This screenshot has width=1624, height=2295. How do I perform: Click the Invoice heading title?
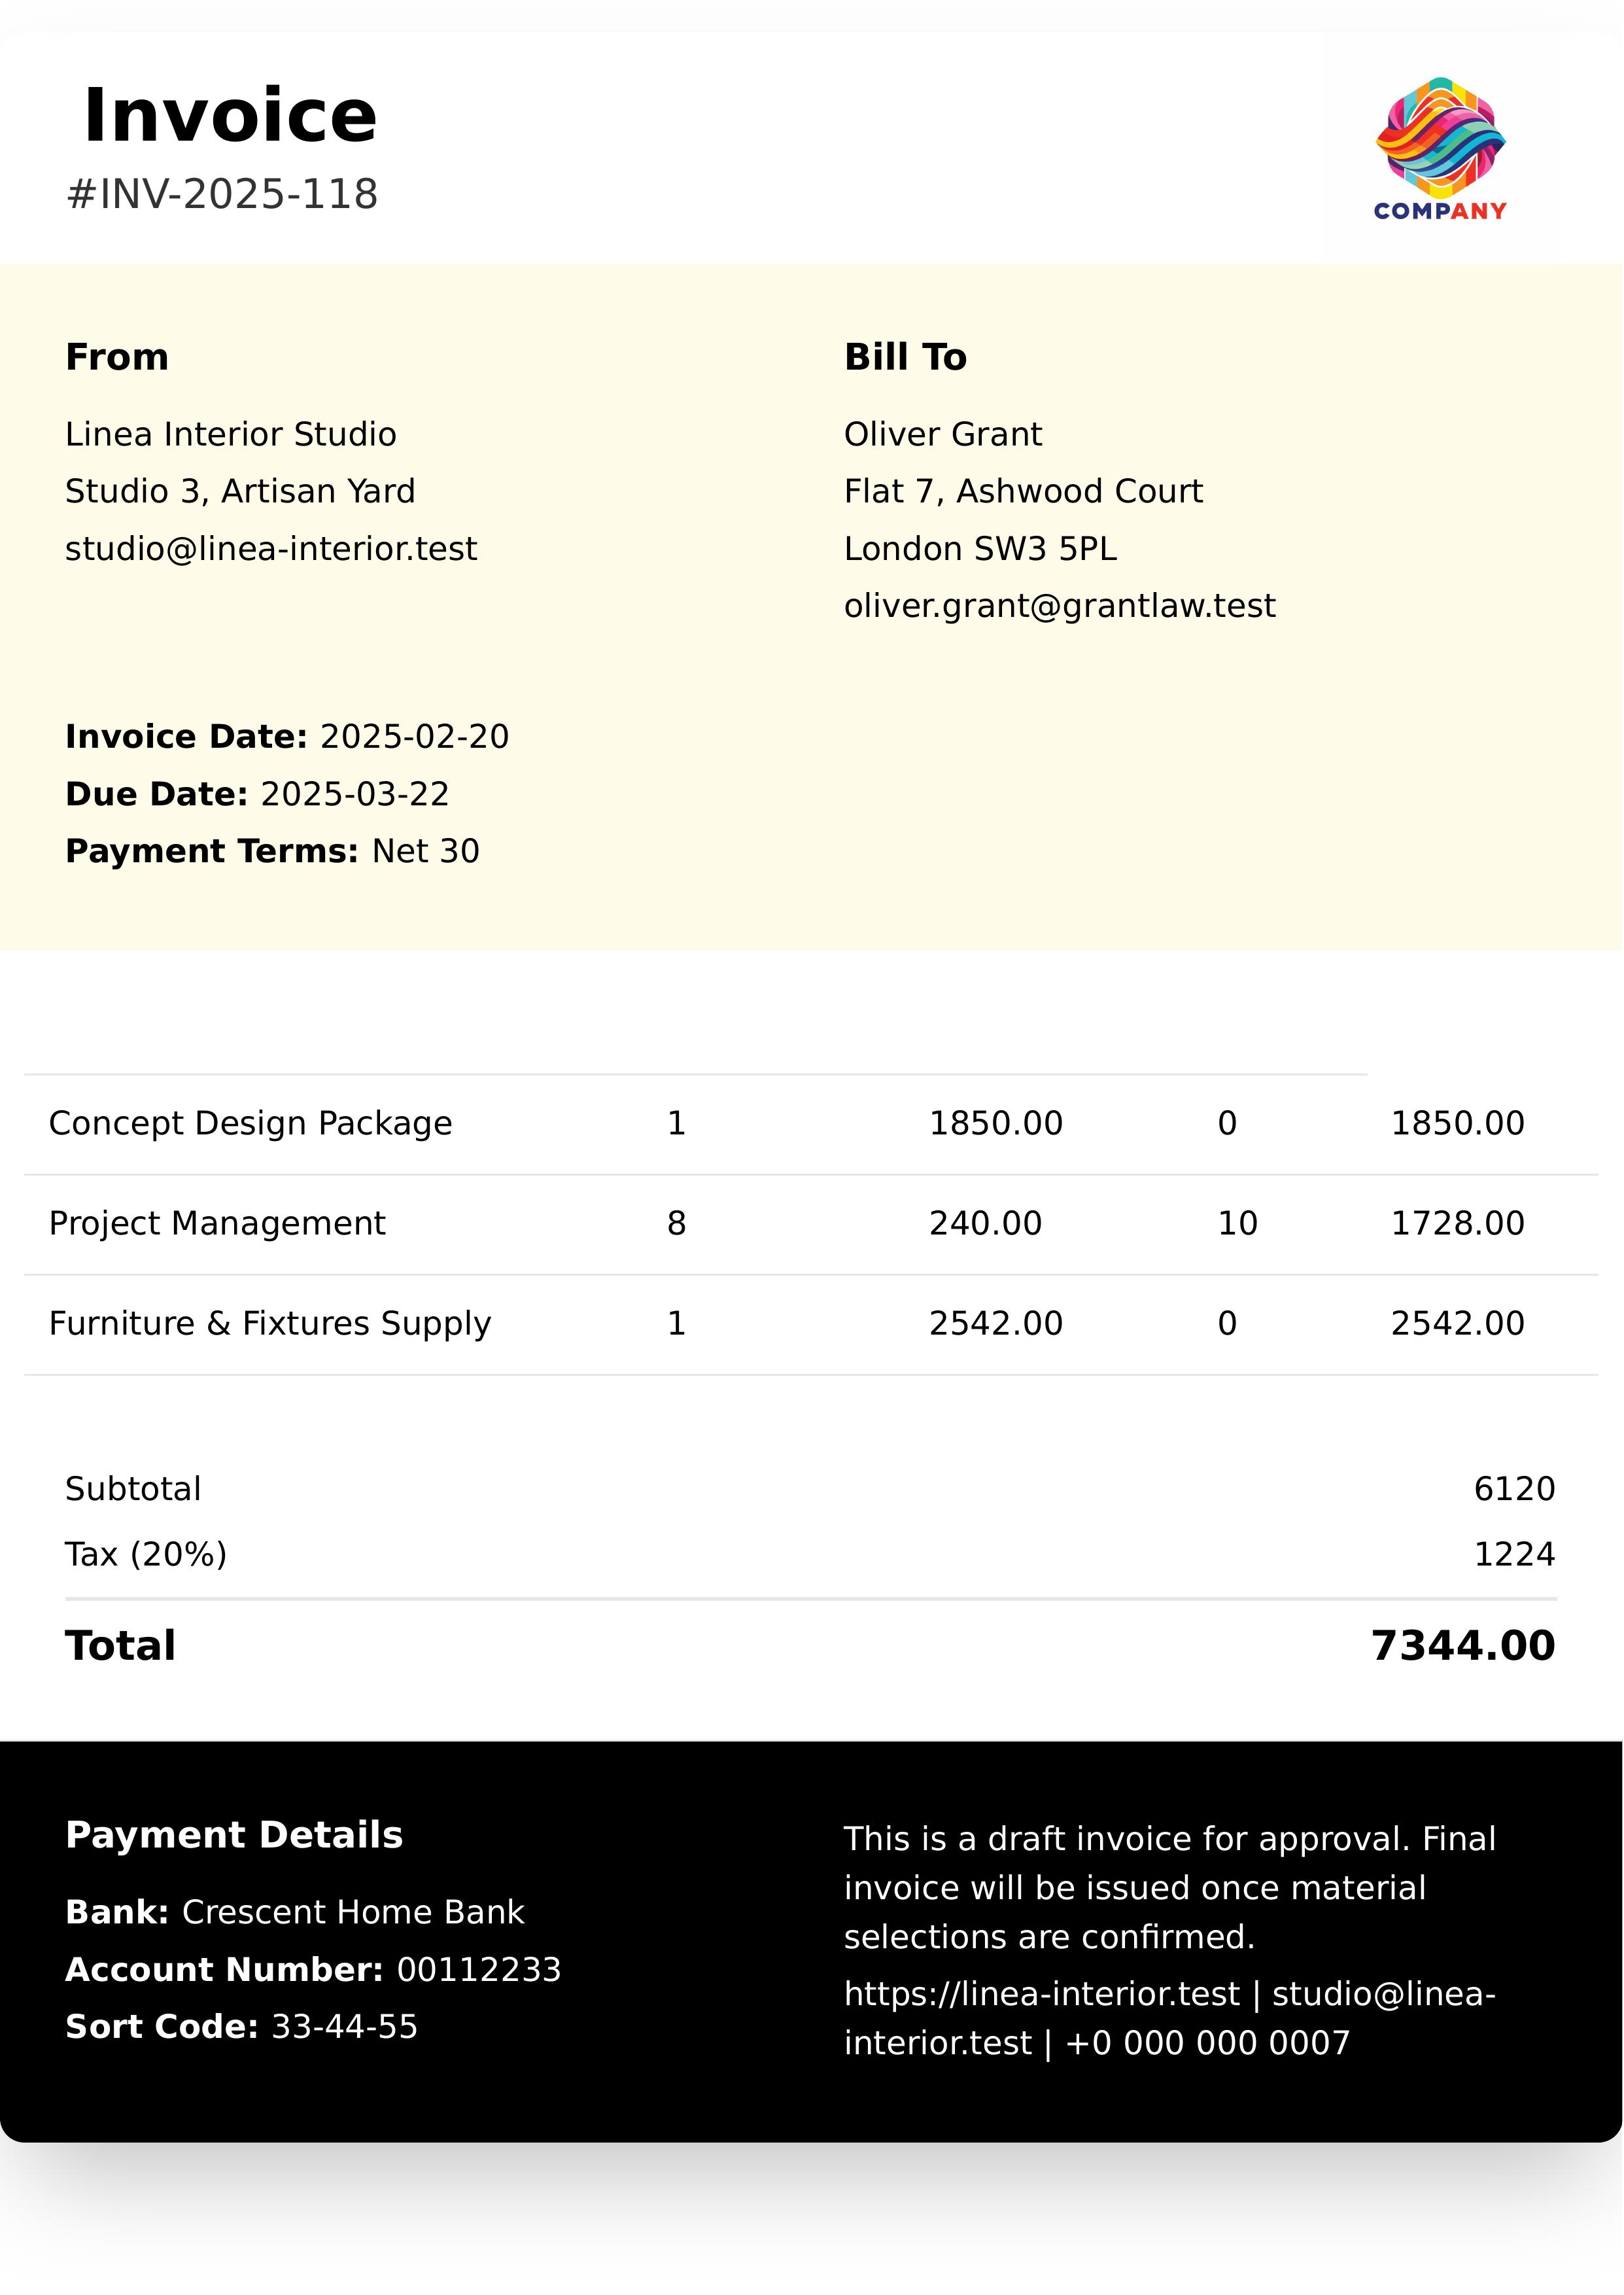[230, 116]
